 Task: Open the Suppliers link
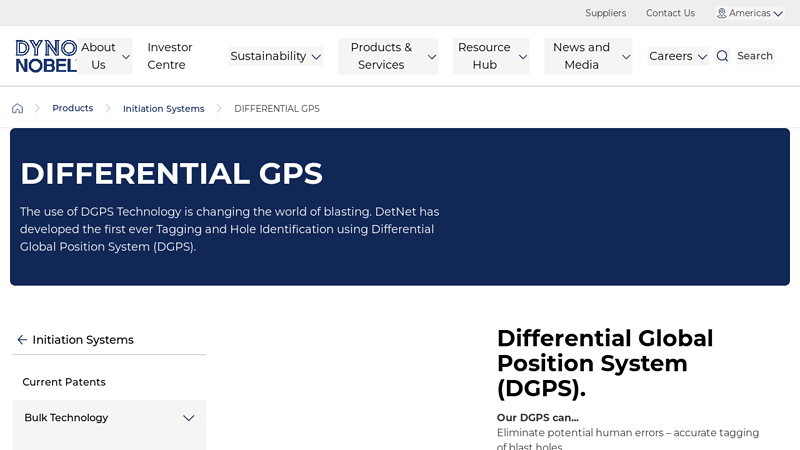[605, 13]
